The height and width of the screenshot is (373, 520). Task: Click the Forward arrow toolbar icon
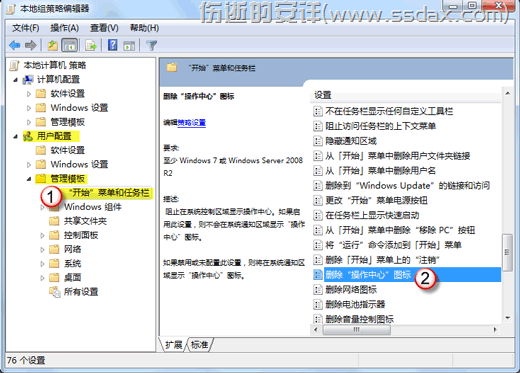(x=31, y=45)
